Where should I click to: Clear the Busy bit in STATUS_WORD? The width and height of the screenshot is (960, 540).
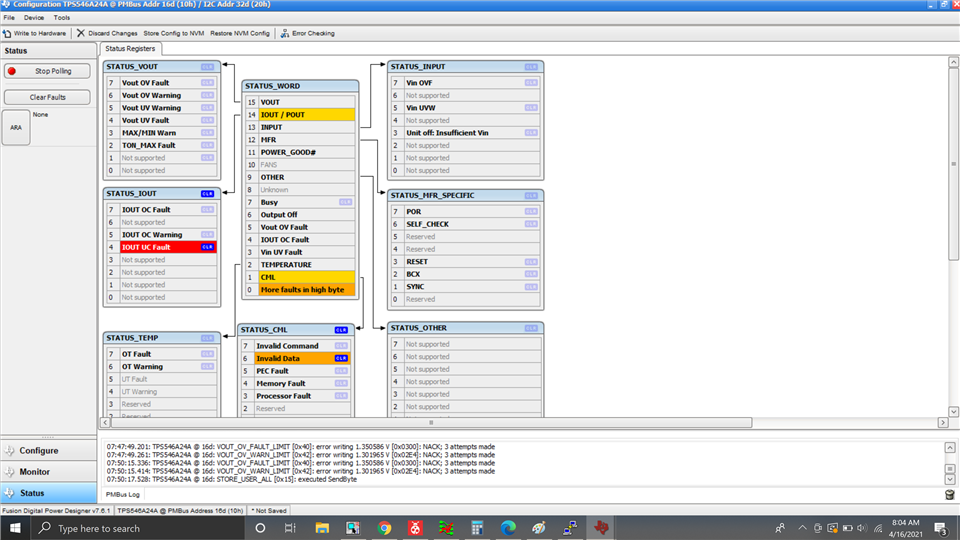pos(345,202)
